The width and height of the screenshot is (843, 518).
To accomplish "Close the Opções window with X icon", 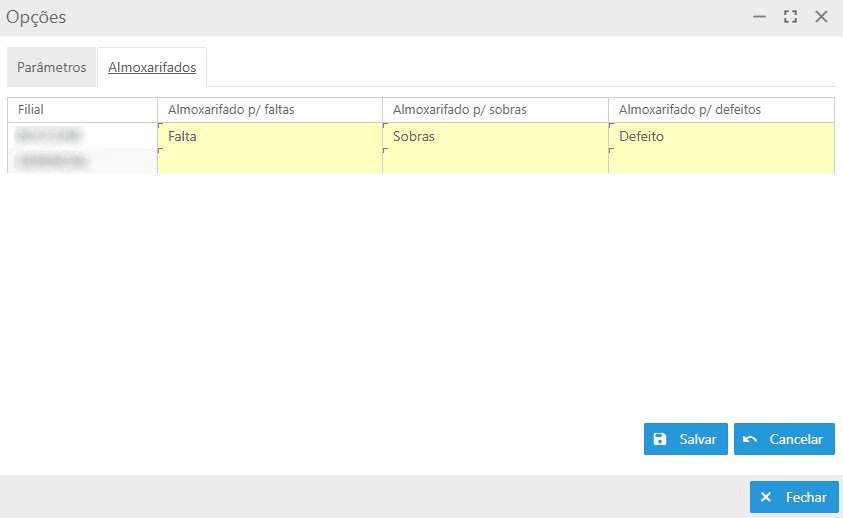I will click(x=821, y=17).
